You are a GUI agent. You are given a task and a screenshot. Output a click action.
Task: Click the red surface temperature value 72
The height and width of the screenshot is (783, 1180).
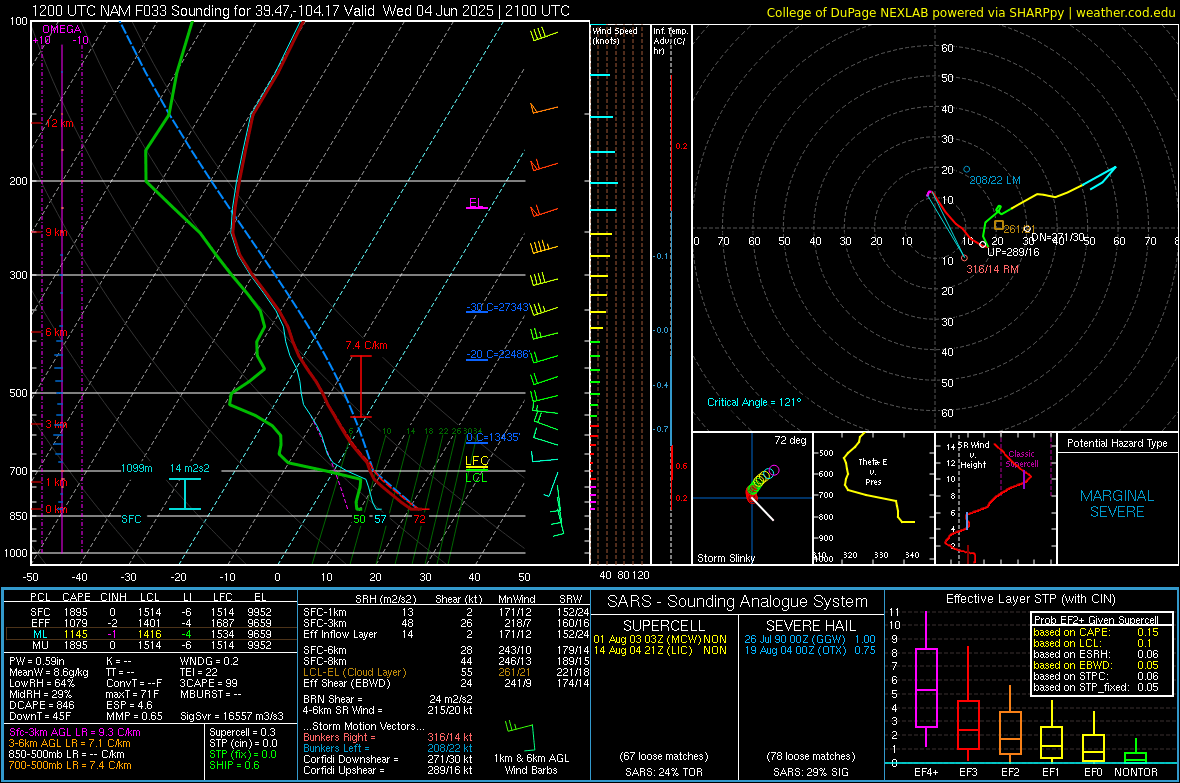point(419,519)
